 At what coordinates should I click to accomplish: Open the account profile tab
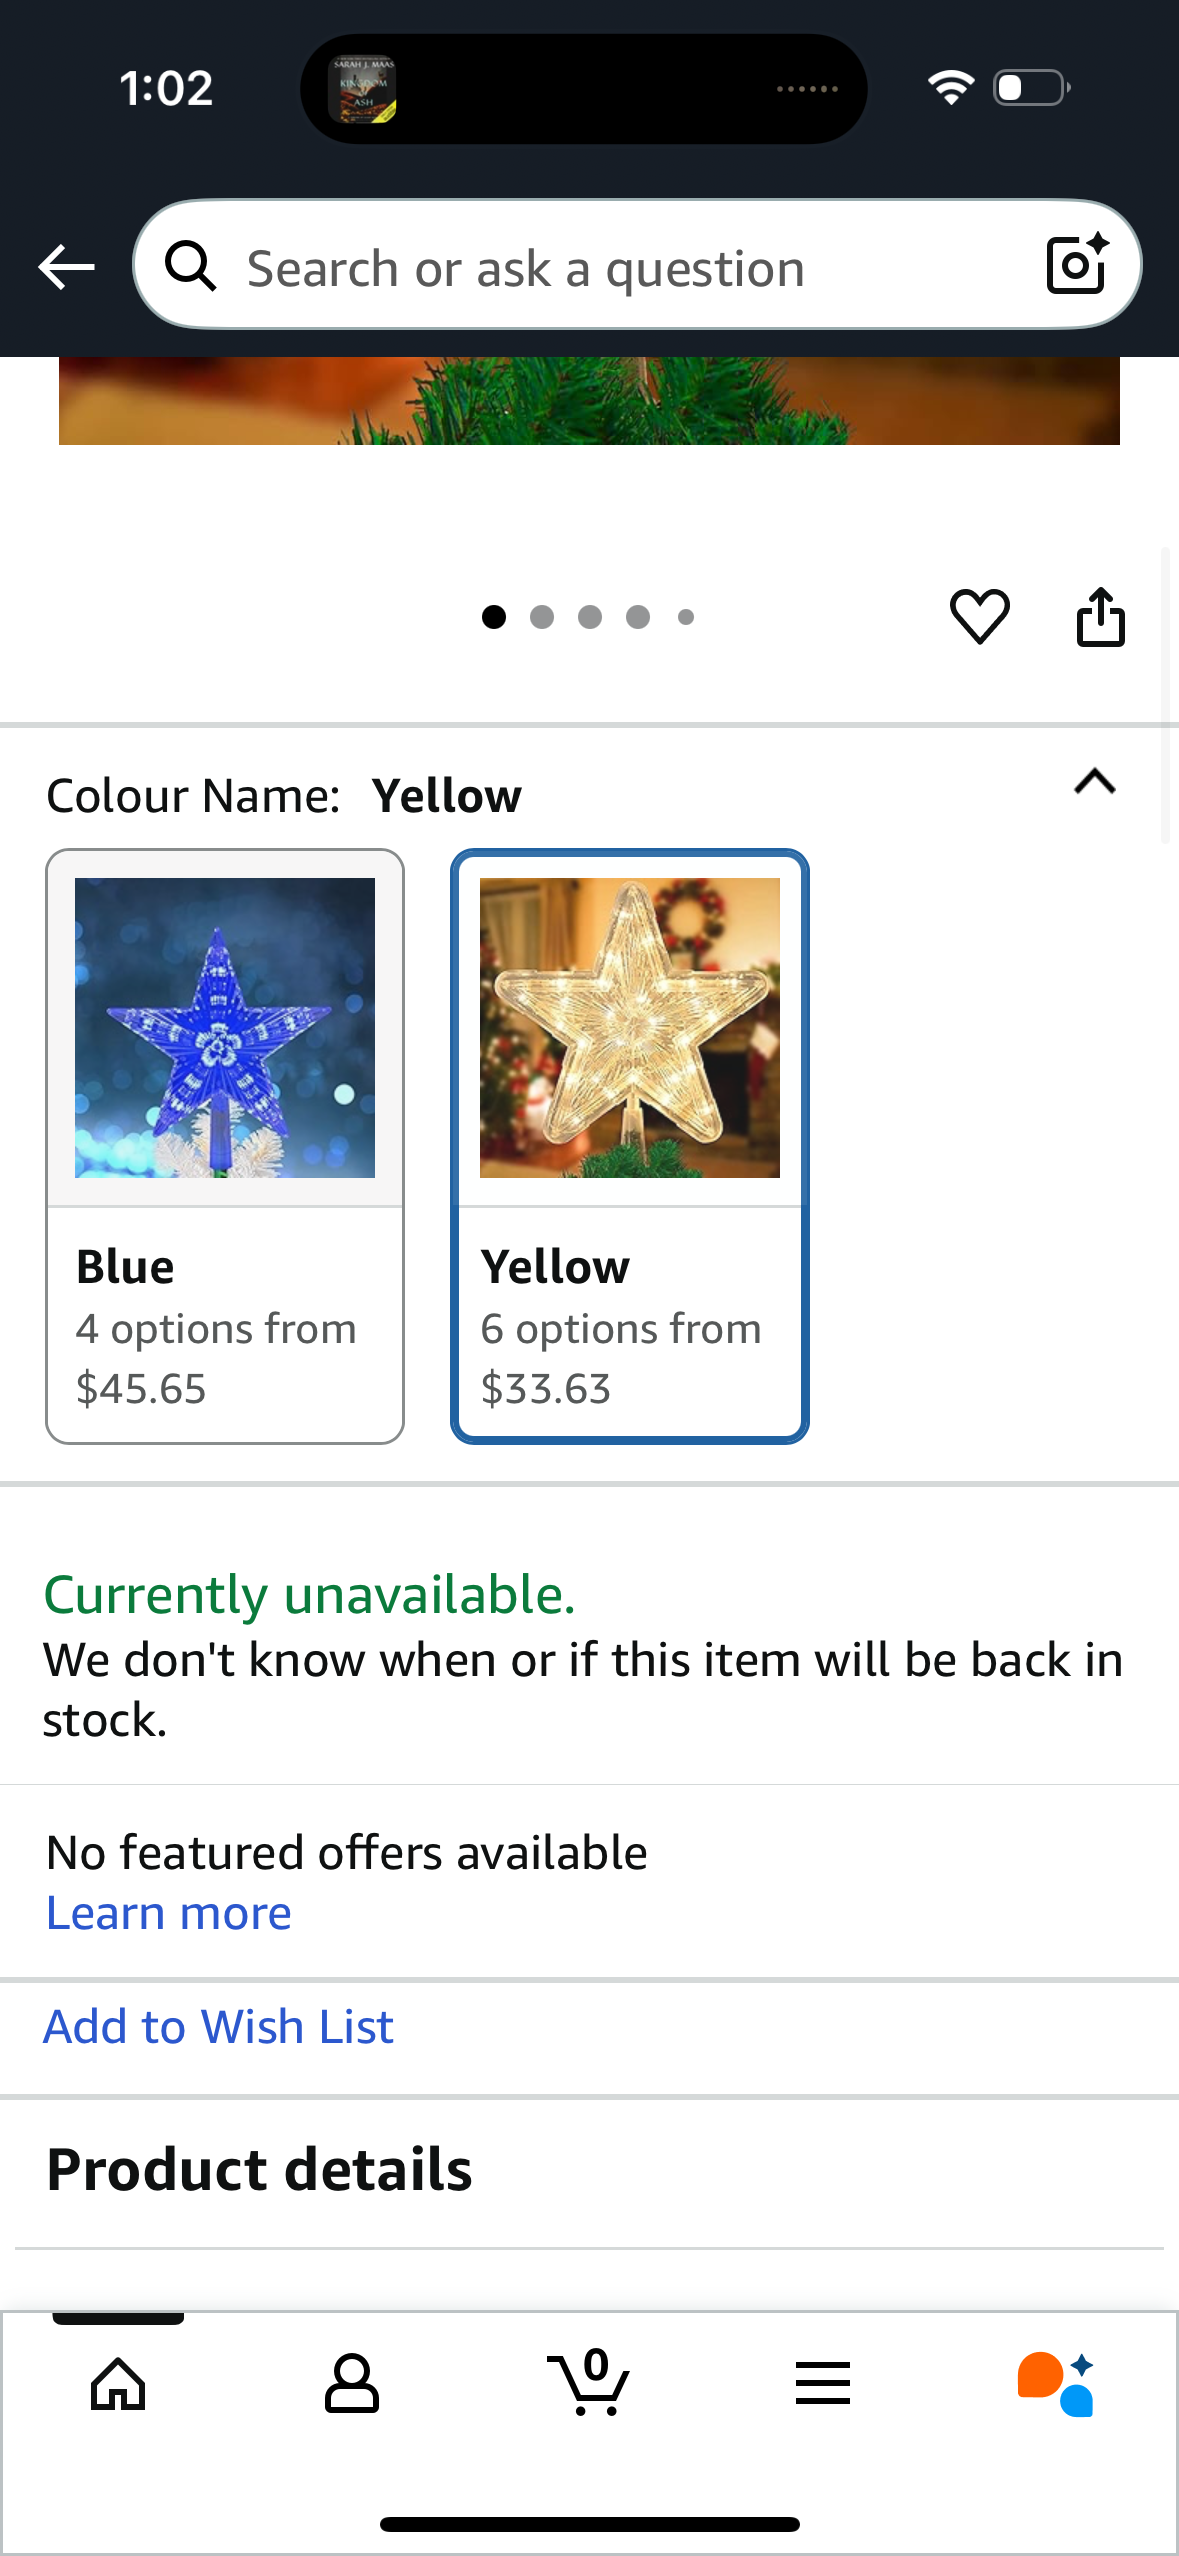coord(352,2384)
